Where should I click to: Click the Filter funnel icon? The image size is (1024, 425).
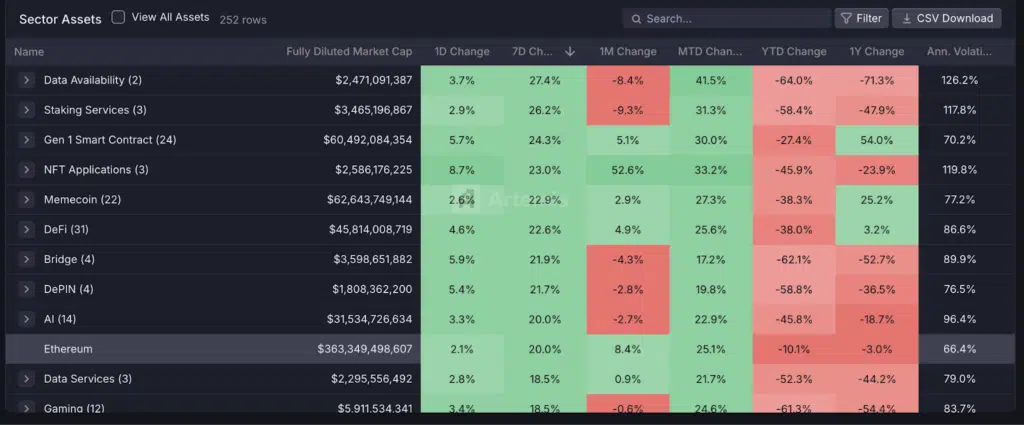pos(846,18)
